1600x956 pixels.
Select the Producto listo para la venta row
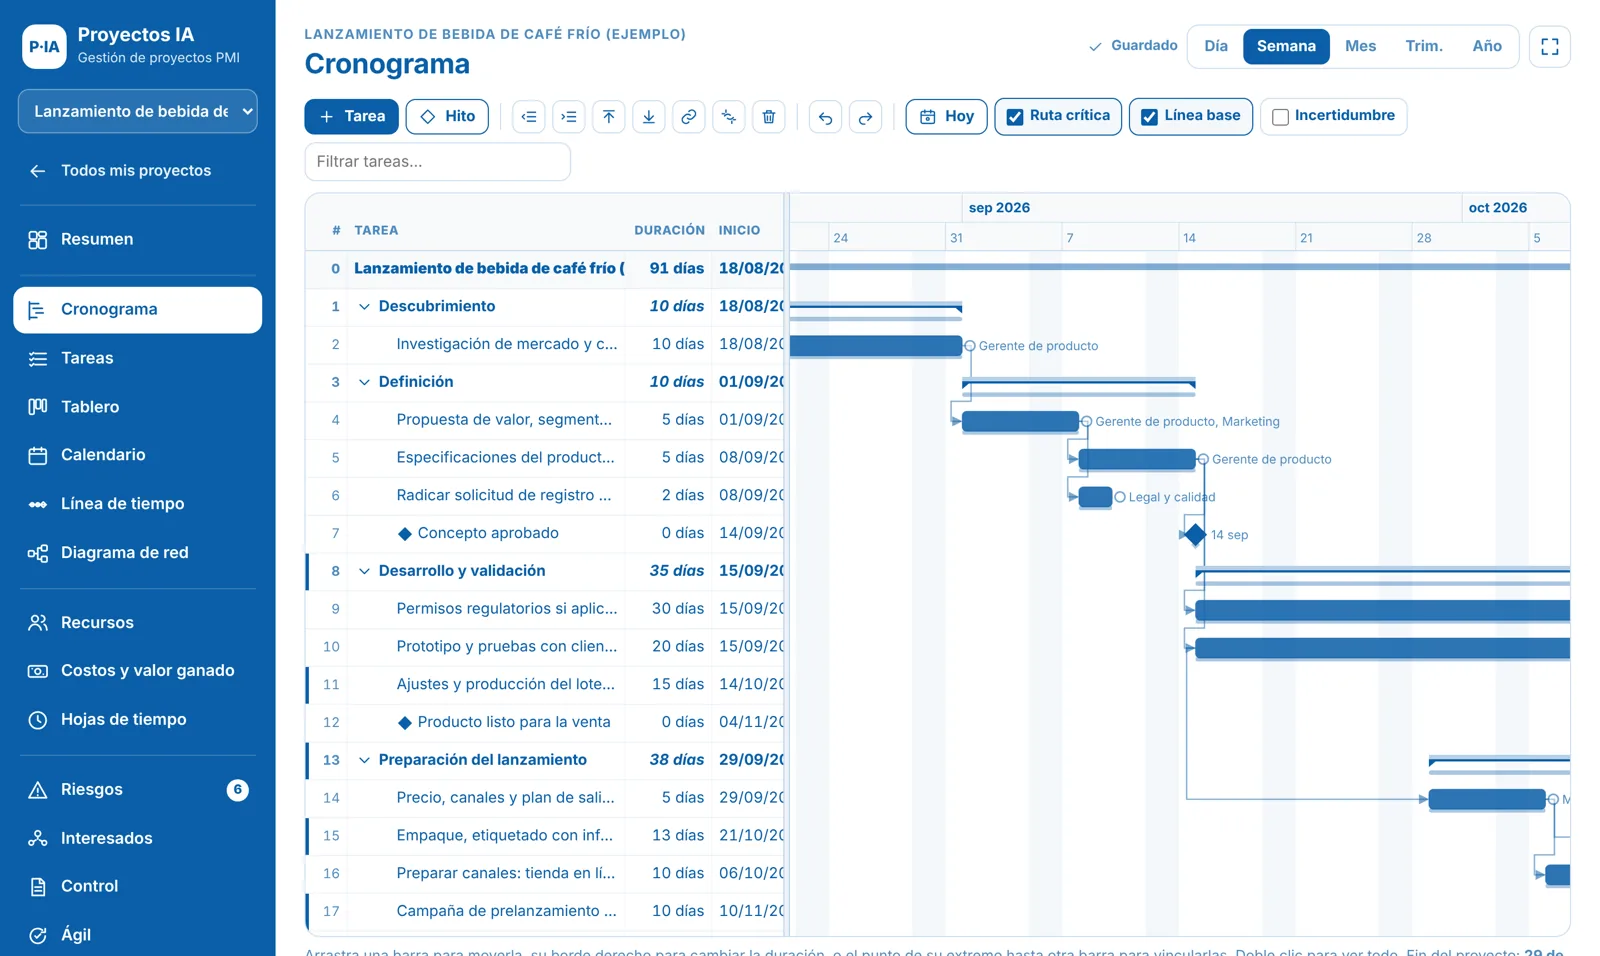546,723
